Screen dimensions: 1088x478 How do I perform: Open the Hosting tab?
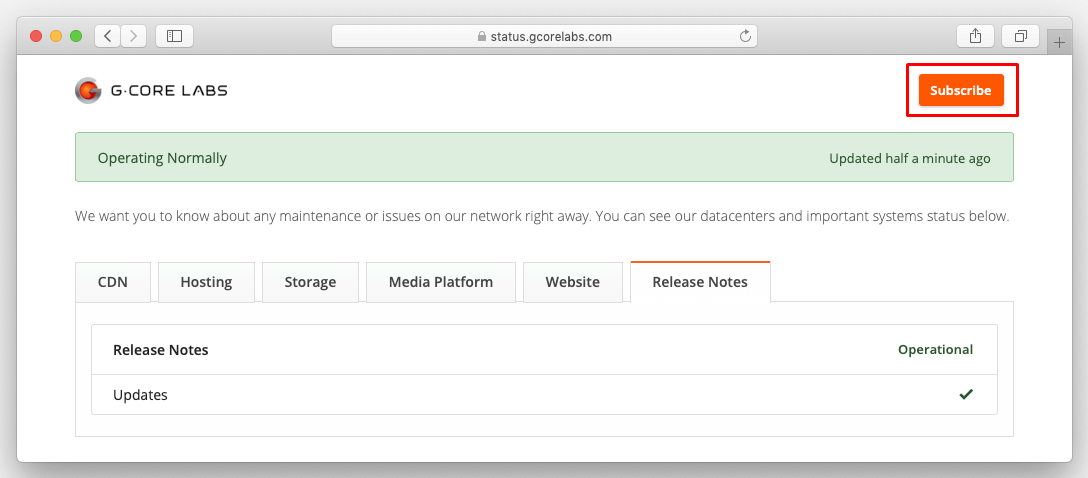(x=206, y=282)
